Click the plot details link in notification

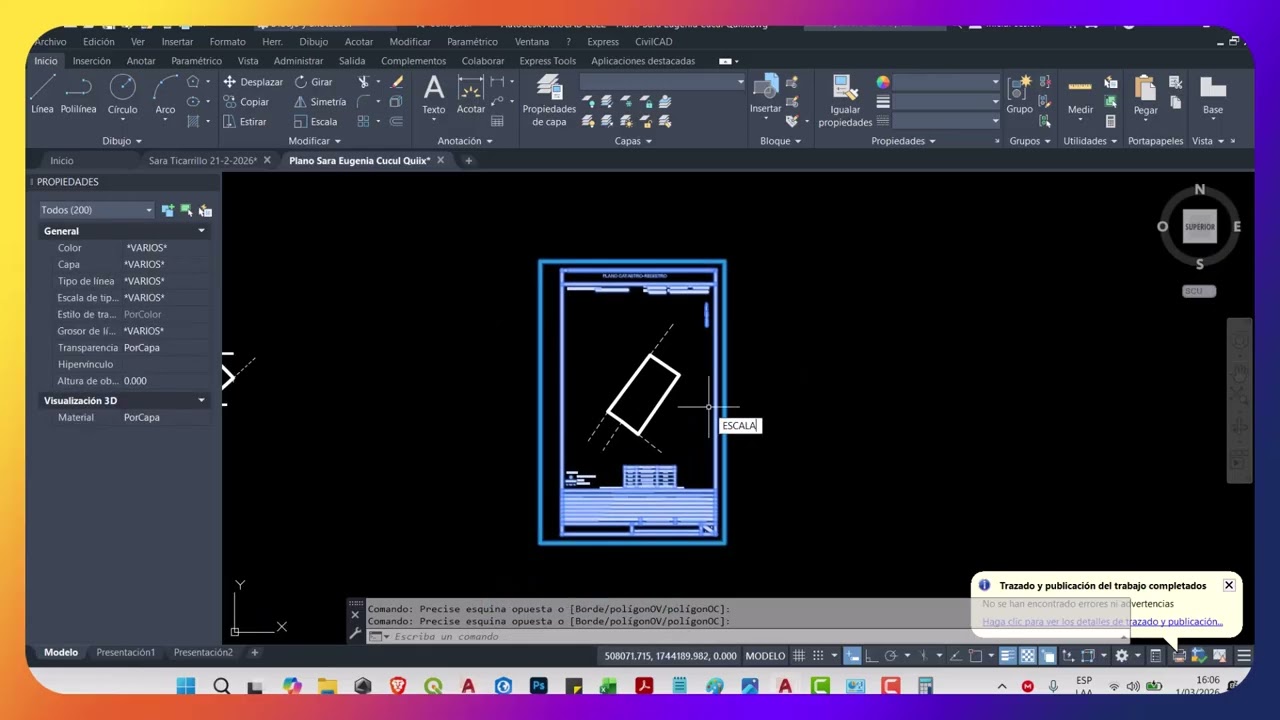pyautogui.click(x=1102, y=622)
